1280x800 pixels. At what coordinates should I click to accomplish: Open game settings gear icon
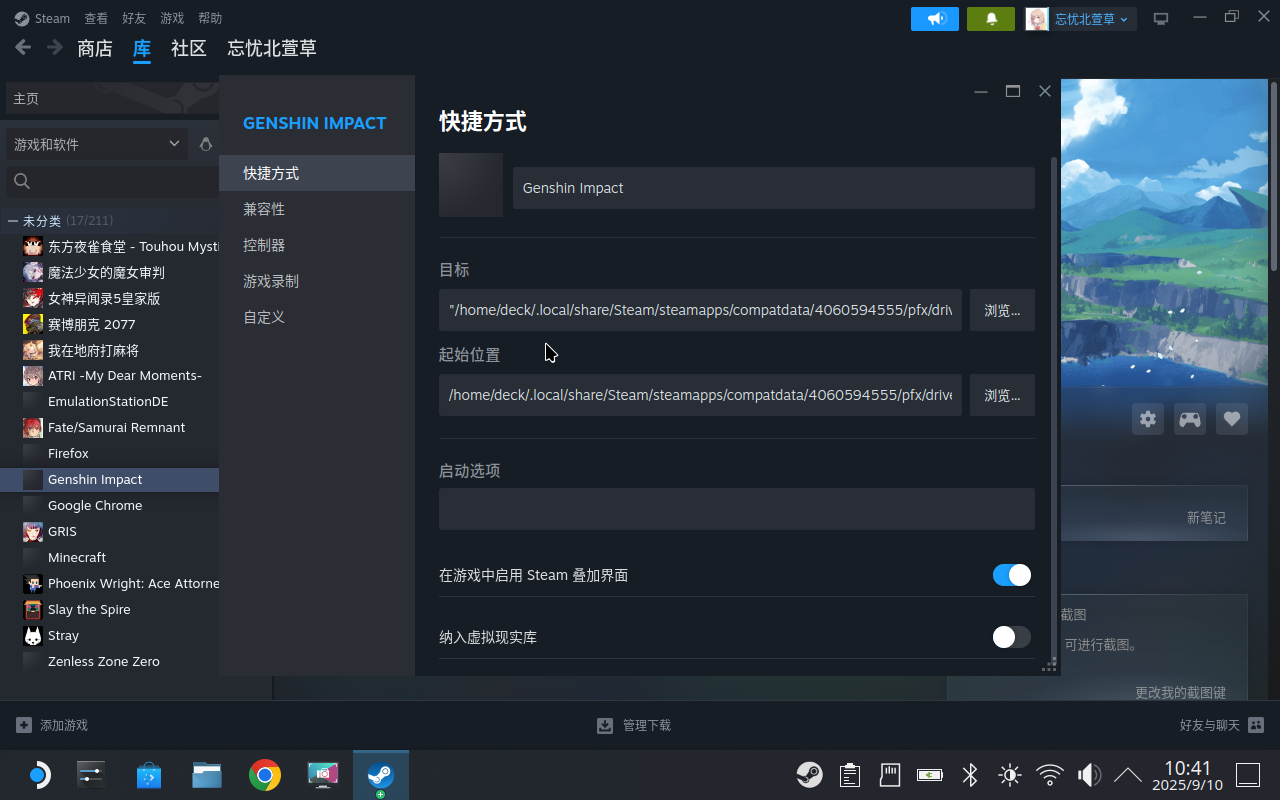[x=1148, y=419]
